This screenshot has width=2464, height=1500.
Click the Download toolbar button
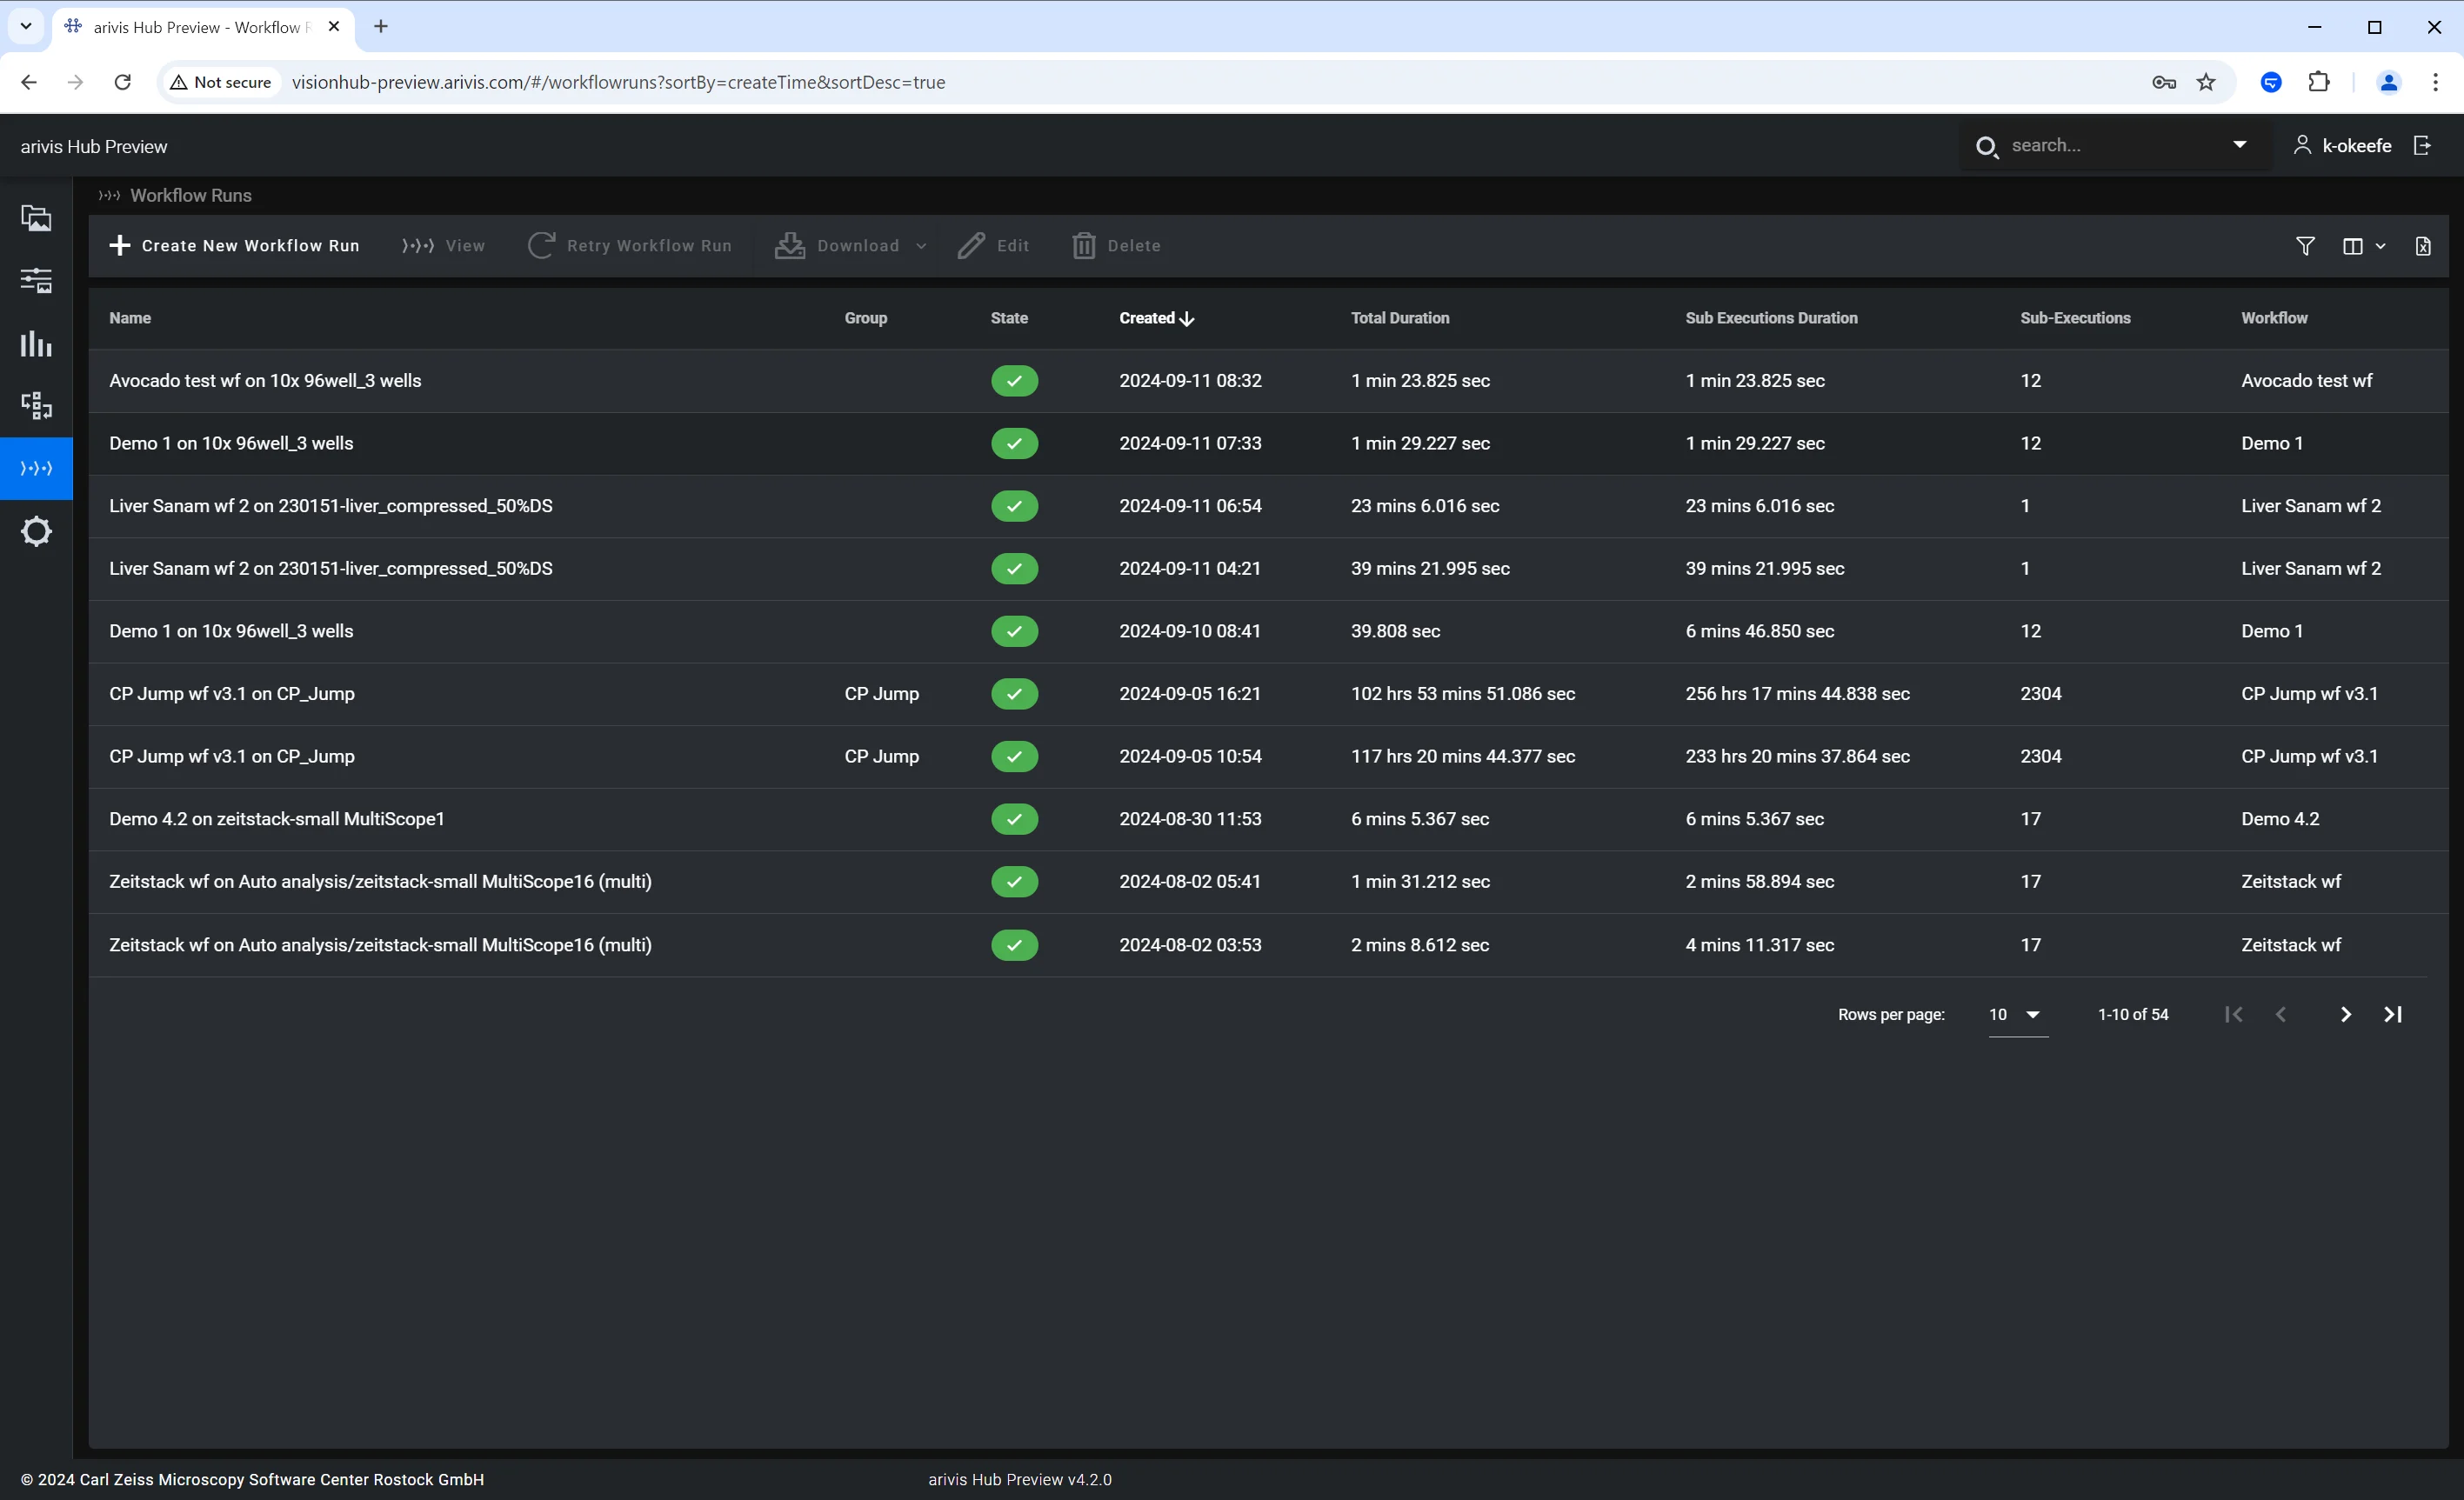(838, 246)
